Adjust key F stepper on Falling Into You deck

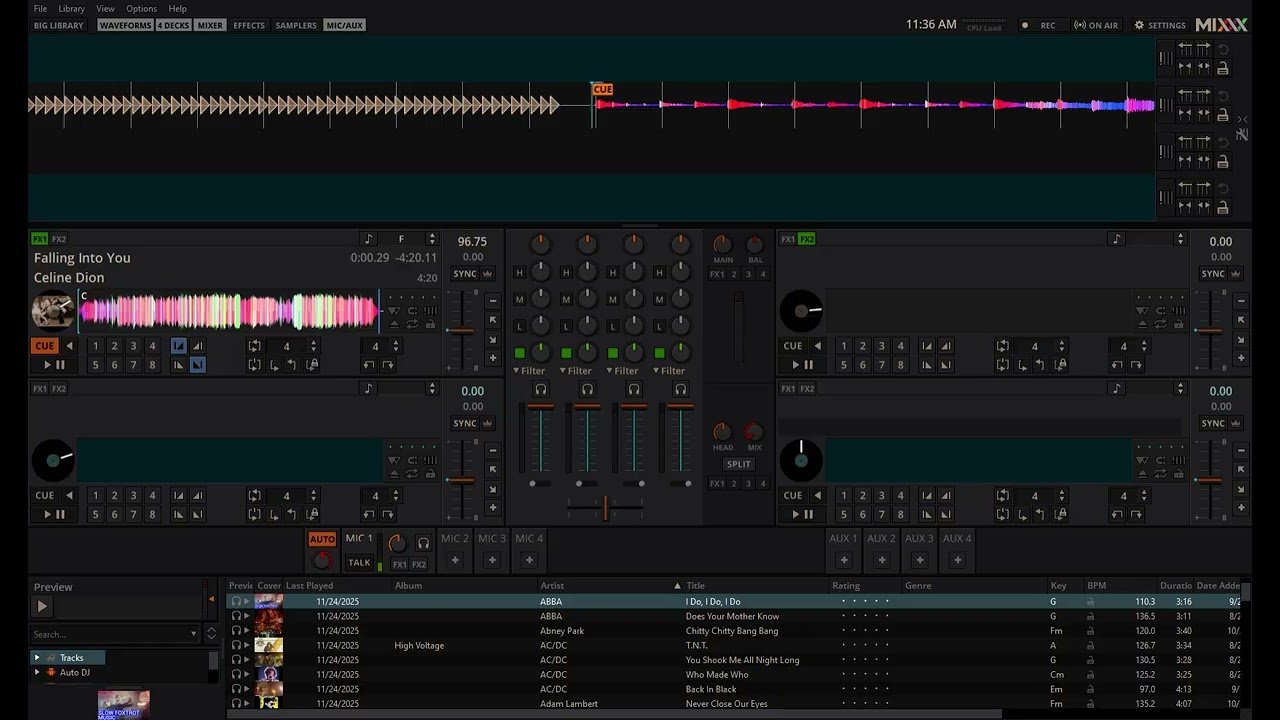pos(432,239)
